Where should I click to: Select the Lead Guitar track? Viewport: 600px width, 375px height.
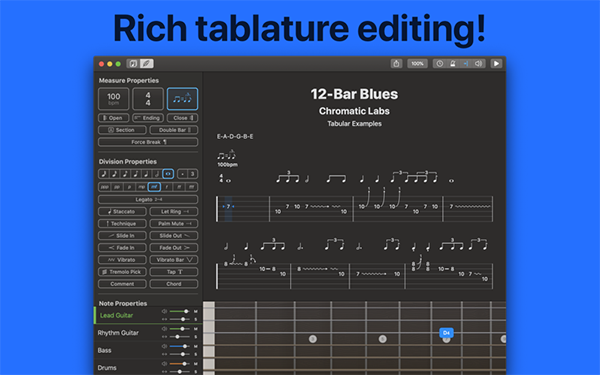point(116,315)
